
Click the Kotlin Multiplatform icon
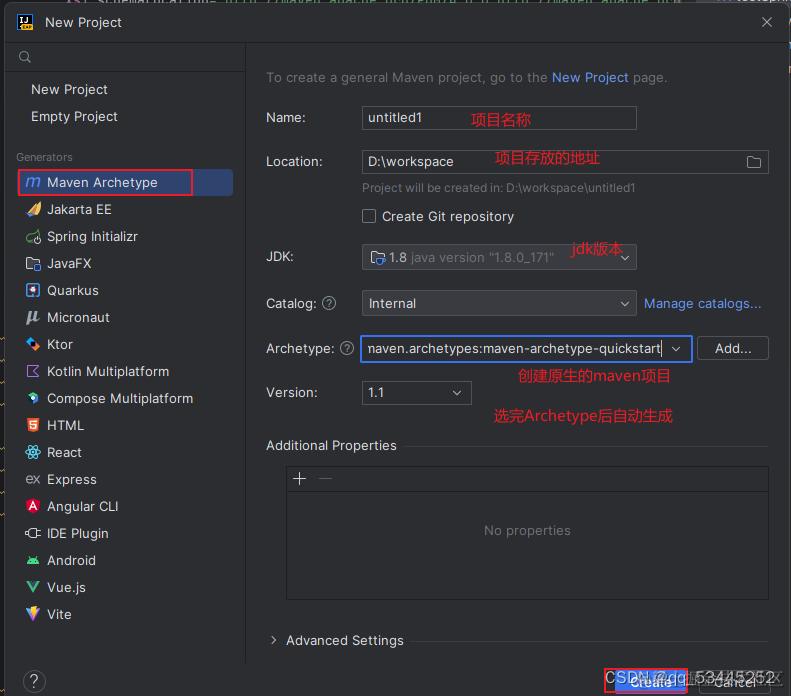click(33, 371)
